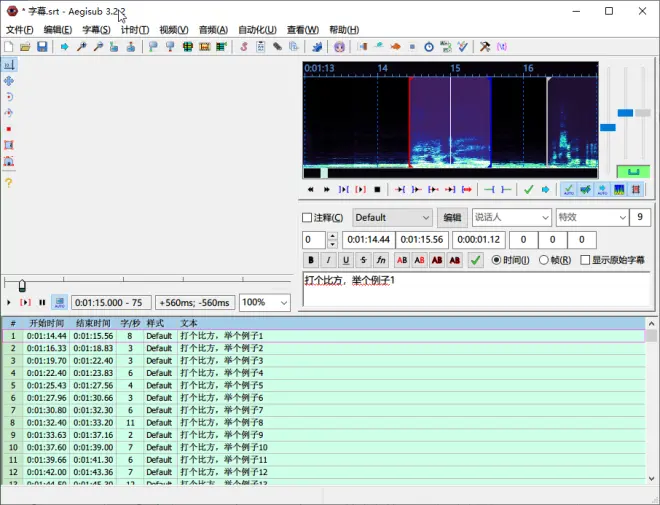
Task: Open the Automation blue puzzle icon
Action: tap(317, 47)
